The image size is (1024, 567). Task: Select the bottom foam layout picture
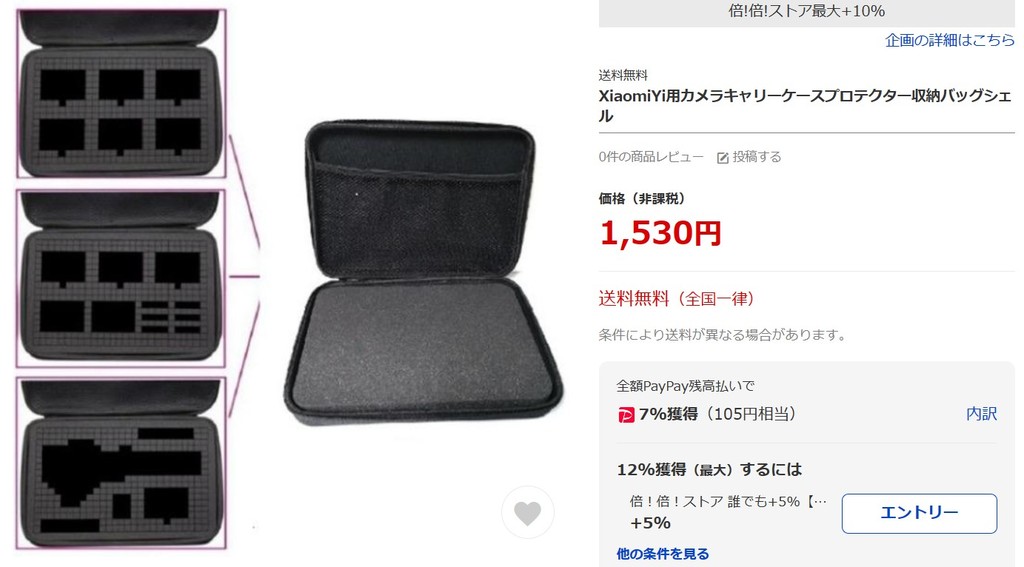pyautogui.click(x=121, y=463)
